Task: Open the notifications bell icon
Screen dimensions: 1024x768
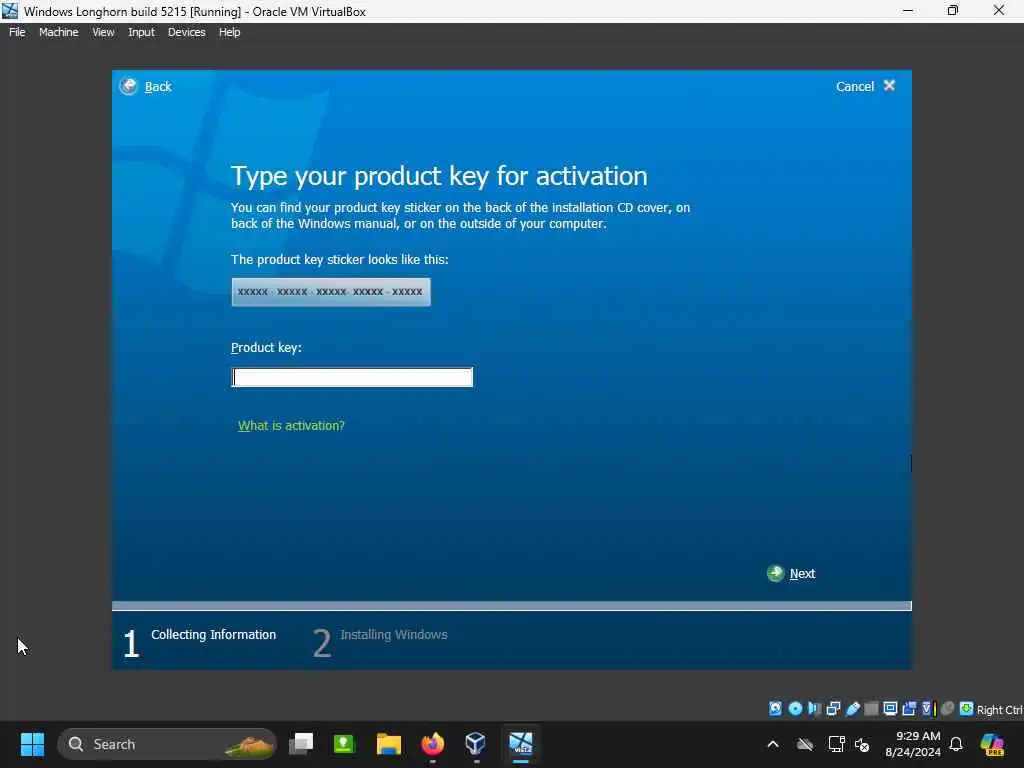Action: [x=956, y=744]
